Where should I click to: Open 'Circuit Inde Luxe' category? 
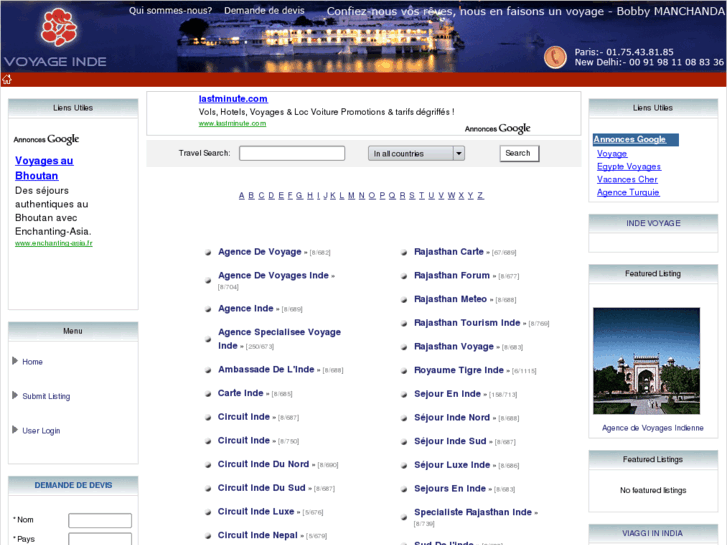[x=256, y=512]
